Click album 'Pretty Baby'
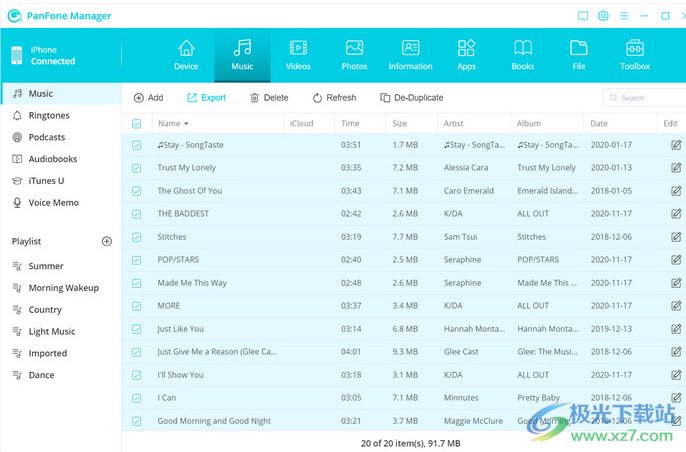686x452 pixels. click(539, 398)
